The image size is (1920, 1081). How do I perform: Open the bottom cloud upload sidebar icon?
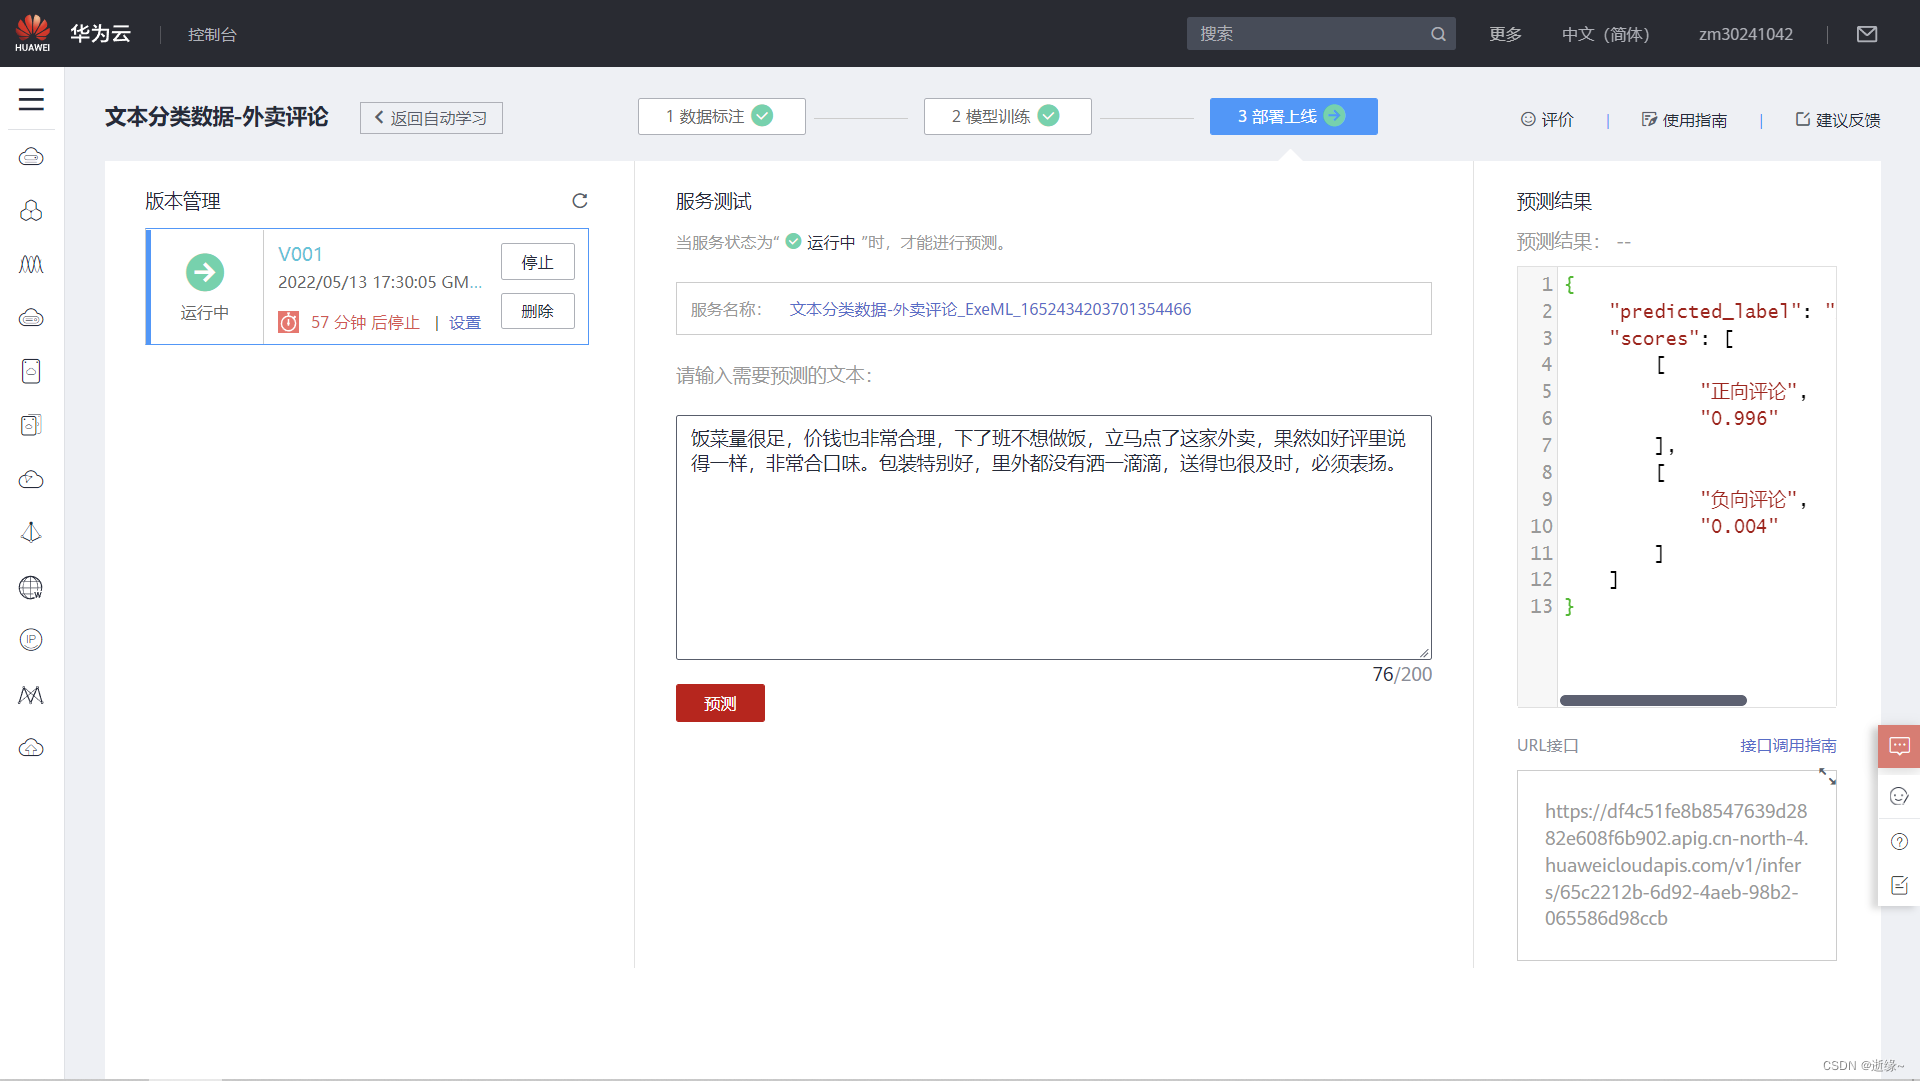(31, 748)
